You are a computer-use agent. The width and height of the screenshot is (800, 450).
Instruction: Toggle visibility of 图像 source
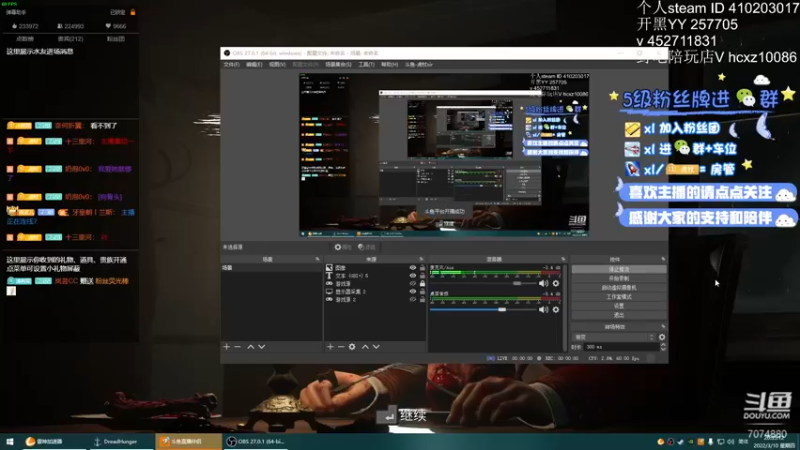(x=413, y=268)
